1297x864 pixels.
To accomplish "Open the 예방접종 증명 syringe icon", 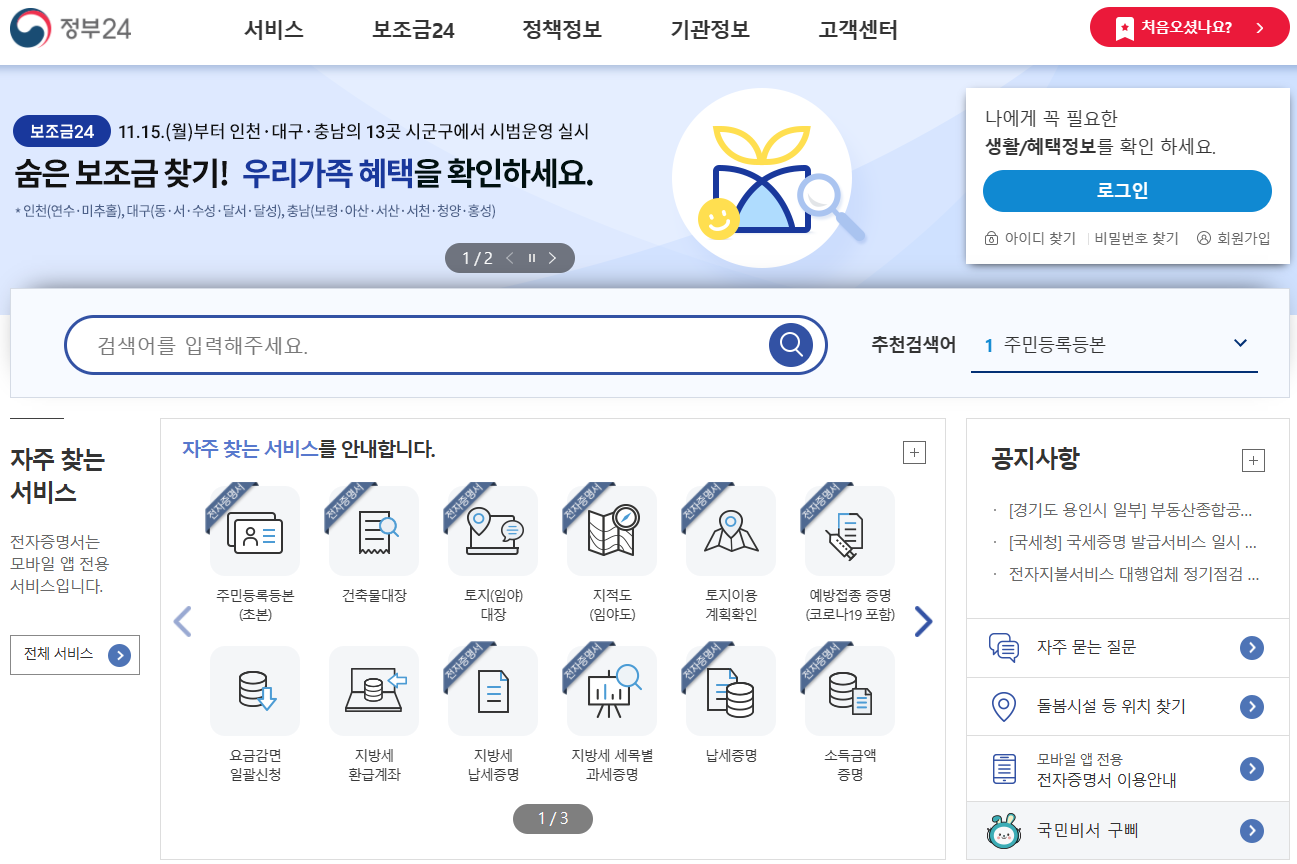I will tap(850, 531).
